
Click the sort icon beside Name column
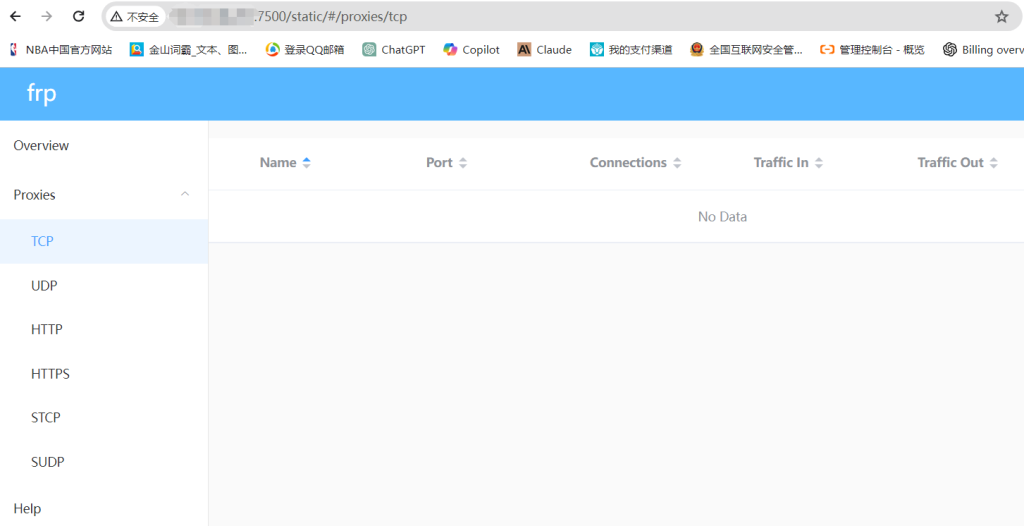click(306, 163)
